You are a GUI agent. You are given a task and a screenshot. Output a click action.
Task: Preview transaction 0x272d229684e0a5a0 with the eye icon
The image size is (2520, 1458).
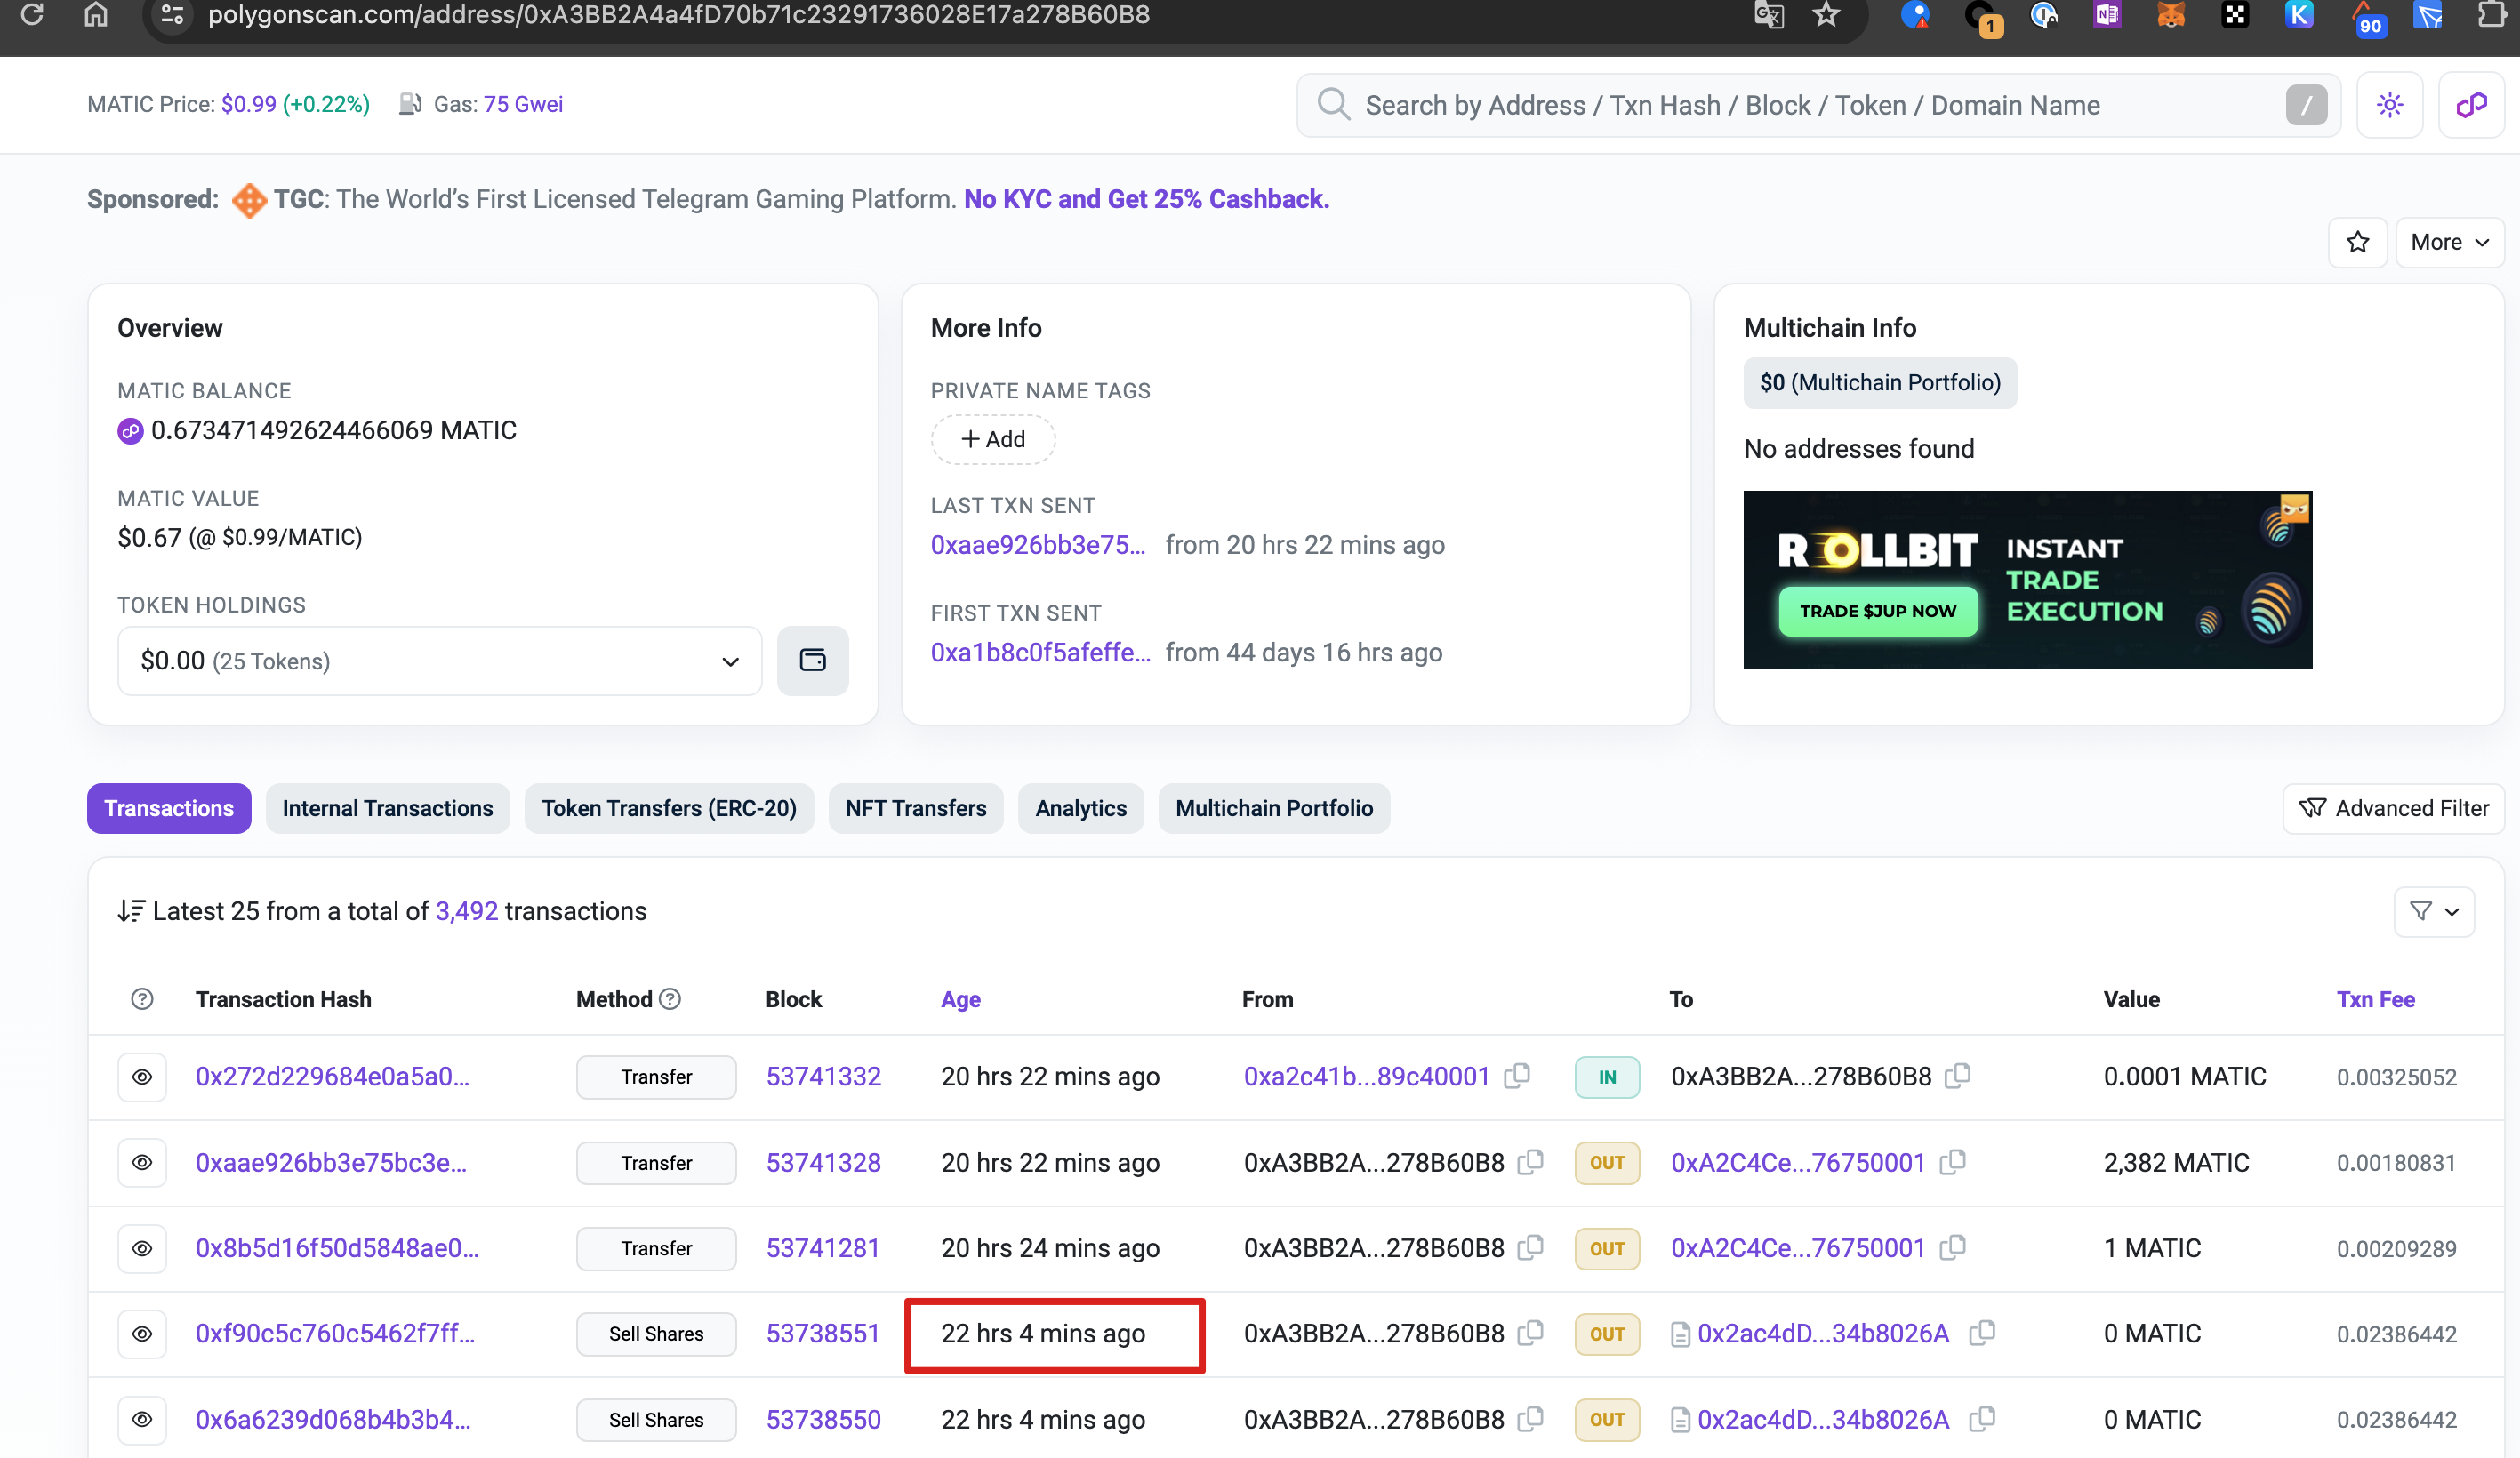[x=142, y=1077]
